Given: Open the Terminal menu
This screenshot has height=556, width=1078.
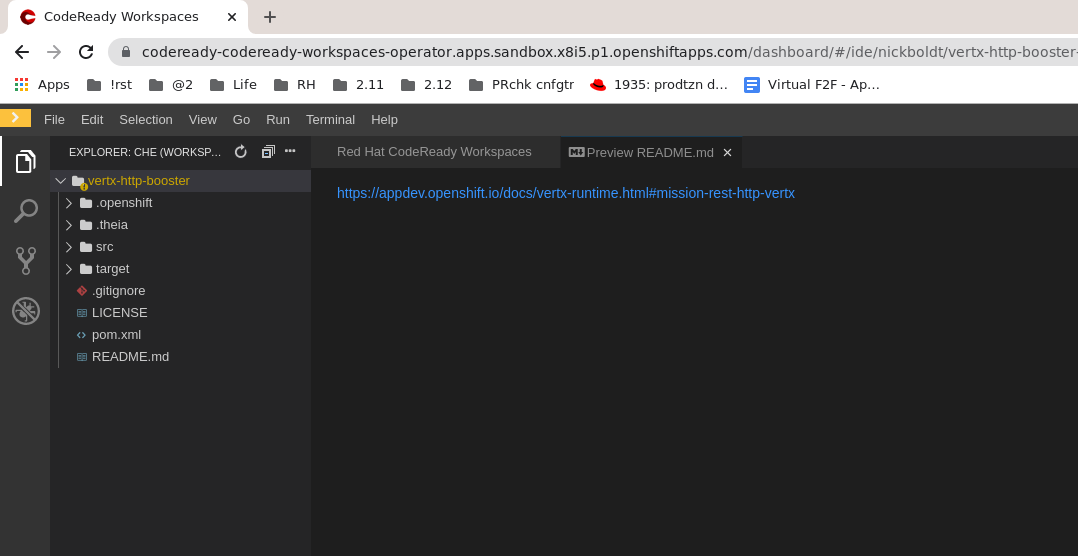Looking at the screenshot, I should point(331,120).
